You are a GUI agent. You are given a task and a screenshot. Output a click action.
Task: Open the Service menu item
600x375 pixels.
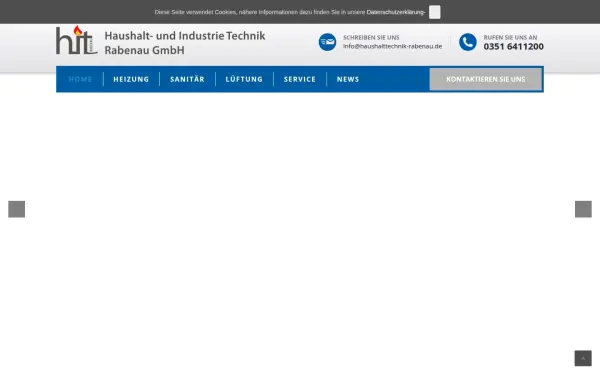300,79
